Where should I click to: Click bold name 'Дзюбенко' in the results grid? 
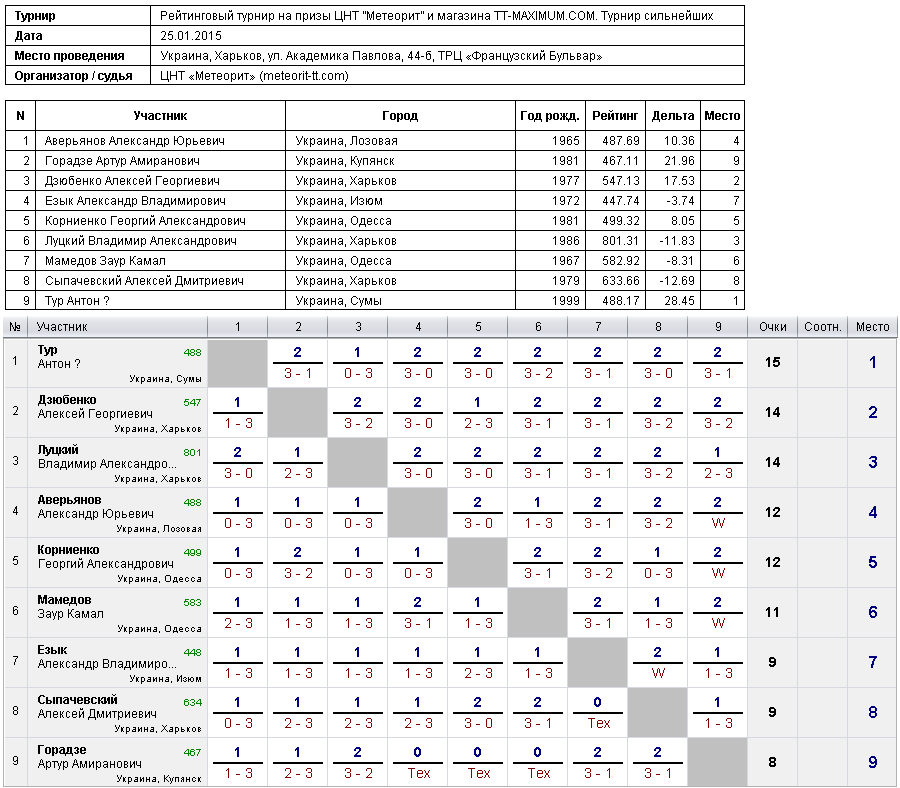click(67, 400)
